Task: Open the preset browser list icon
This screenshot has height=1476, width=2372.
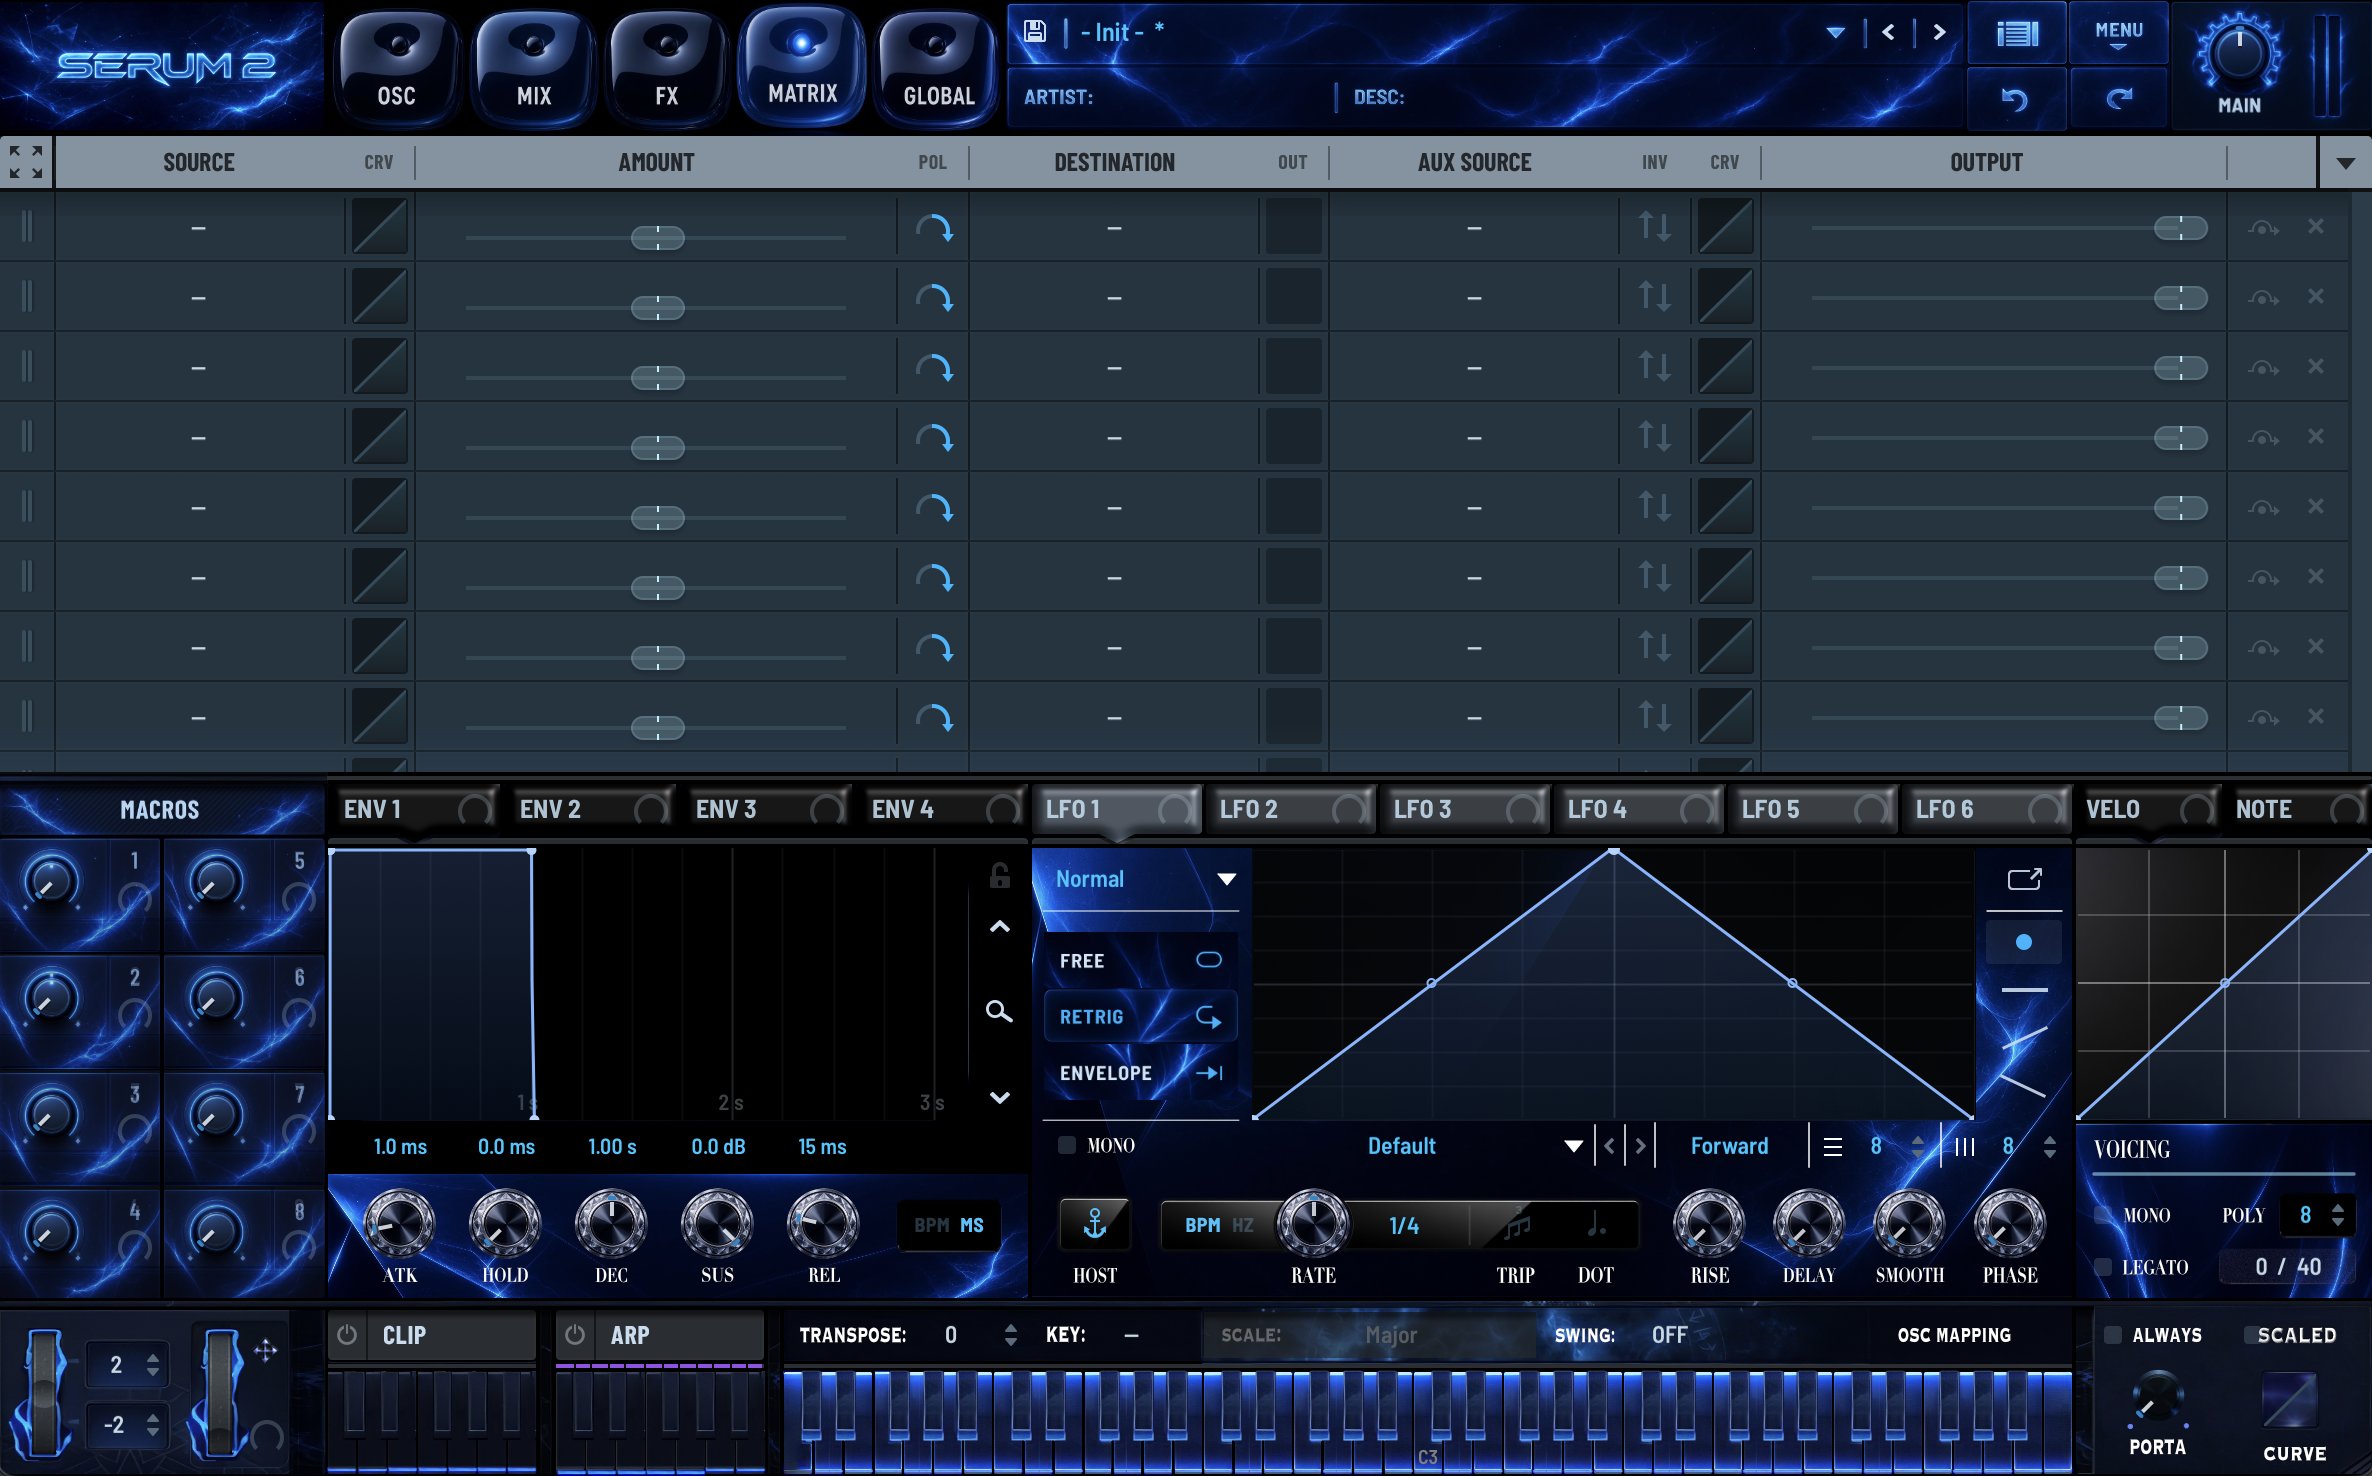Action: point(2017,34)
